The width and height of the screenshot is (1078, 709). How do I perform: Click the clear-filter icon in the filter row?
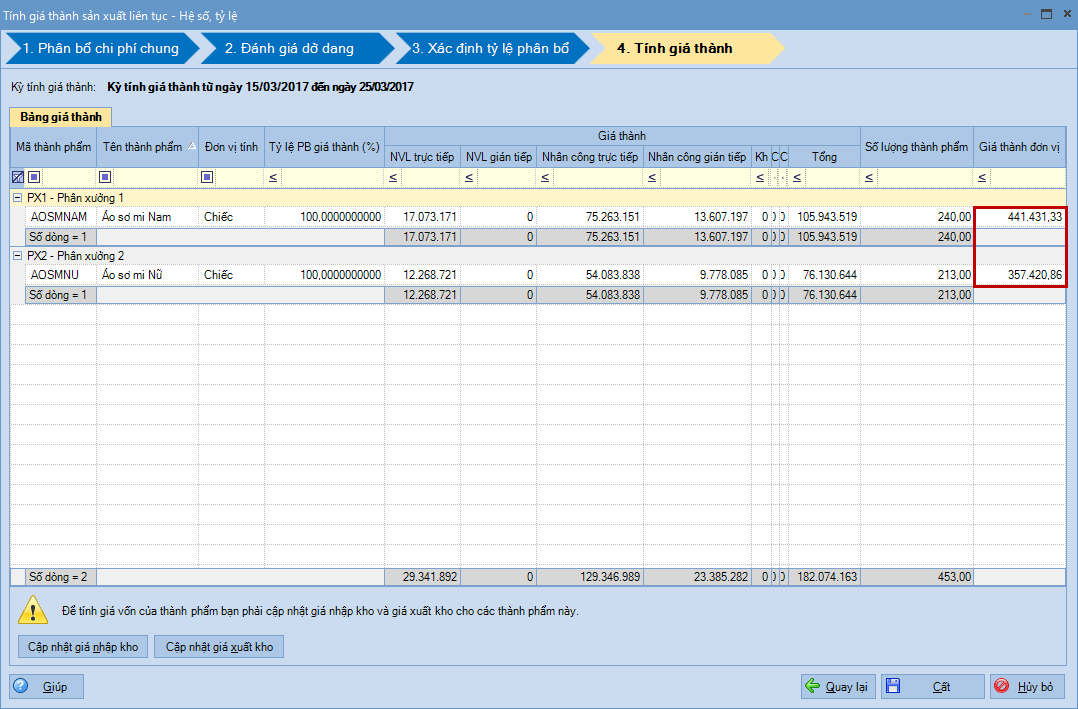point(17,177)
